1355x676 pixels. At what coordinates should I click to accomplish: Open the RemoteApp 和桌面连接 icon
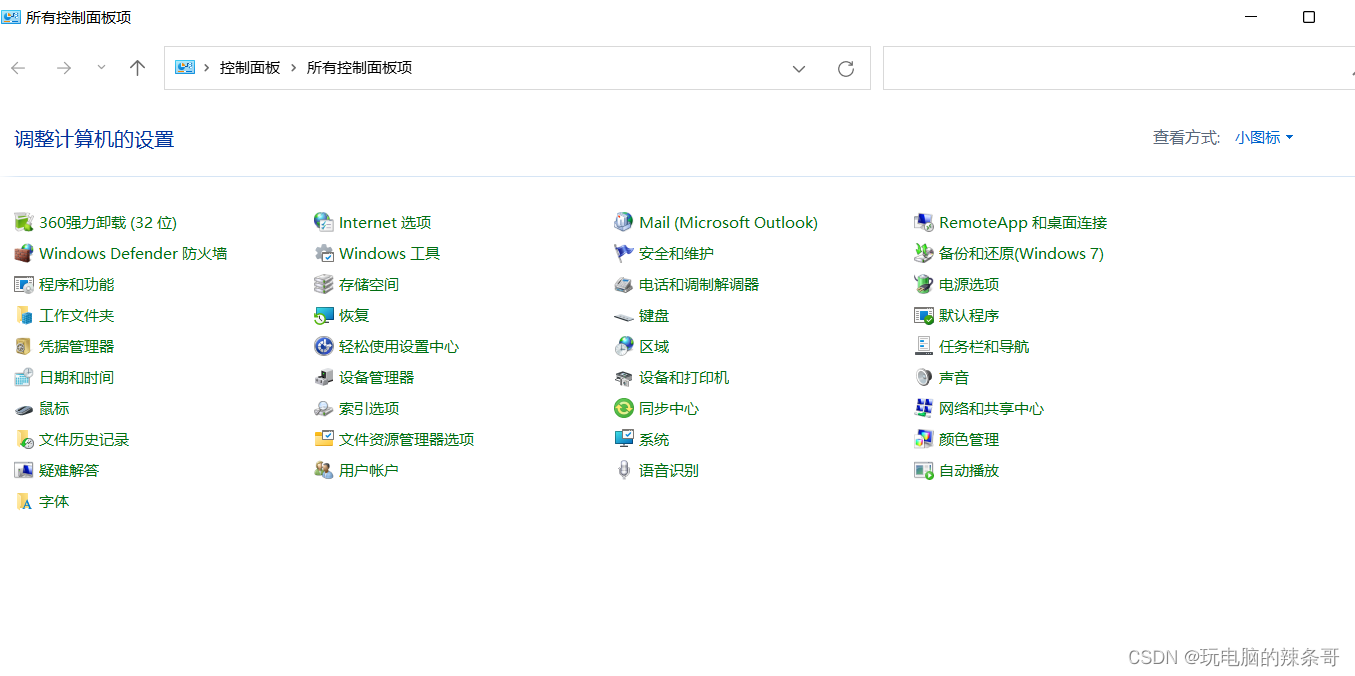924,222
